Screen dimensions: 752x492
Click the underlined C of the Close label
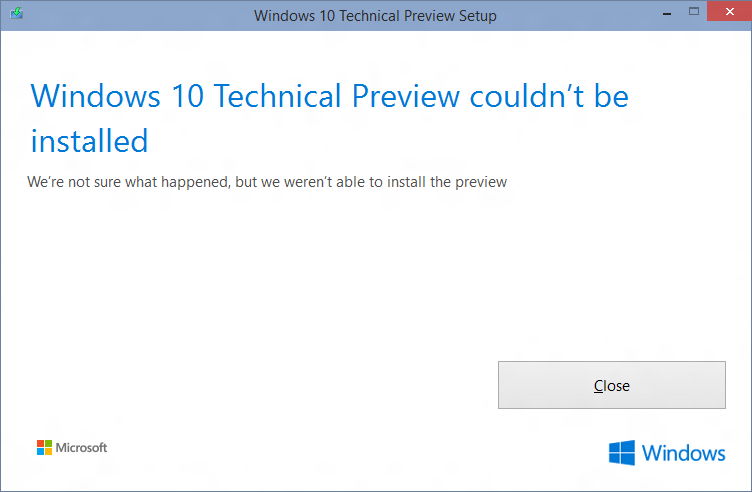point(598,386)
